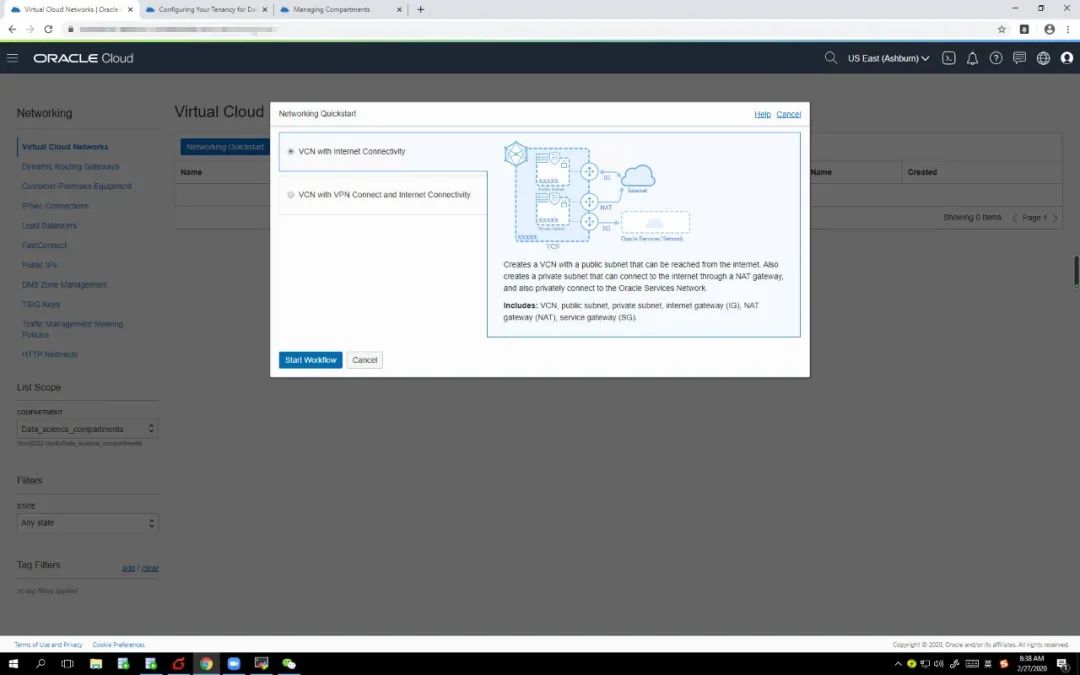Open HTTP Redirects in sidebar
Viewport: 1080px width, 675px height.
tap(50, 355)
